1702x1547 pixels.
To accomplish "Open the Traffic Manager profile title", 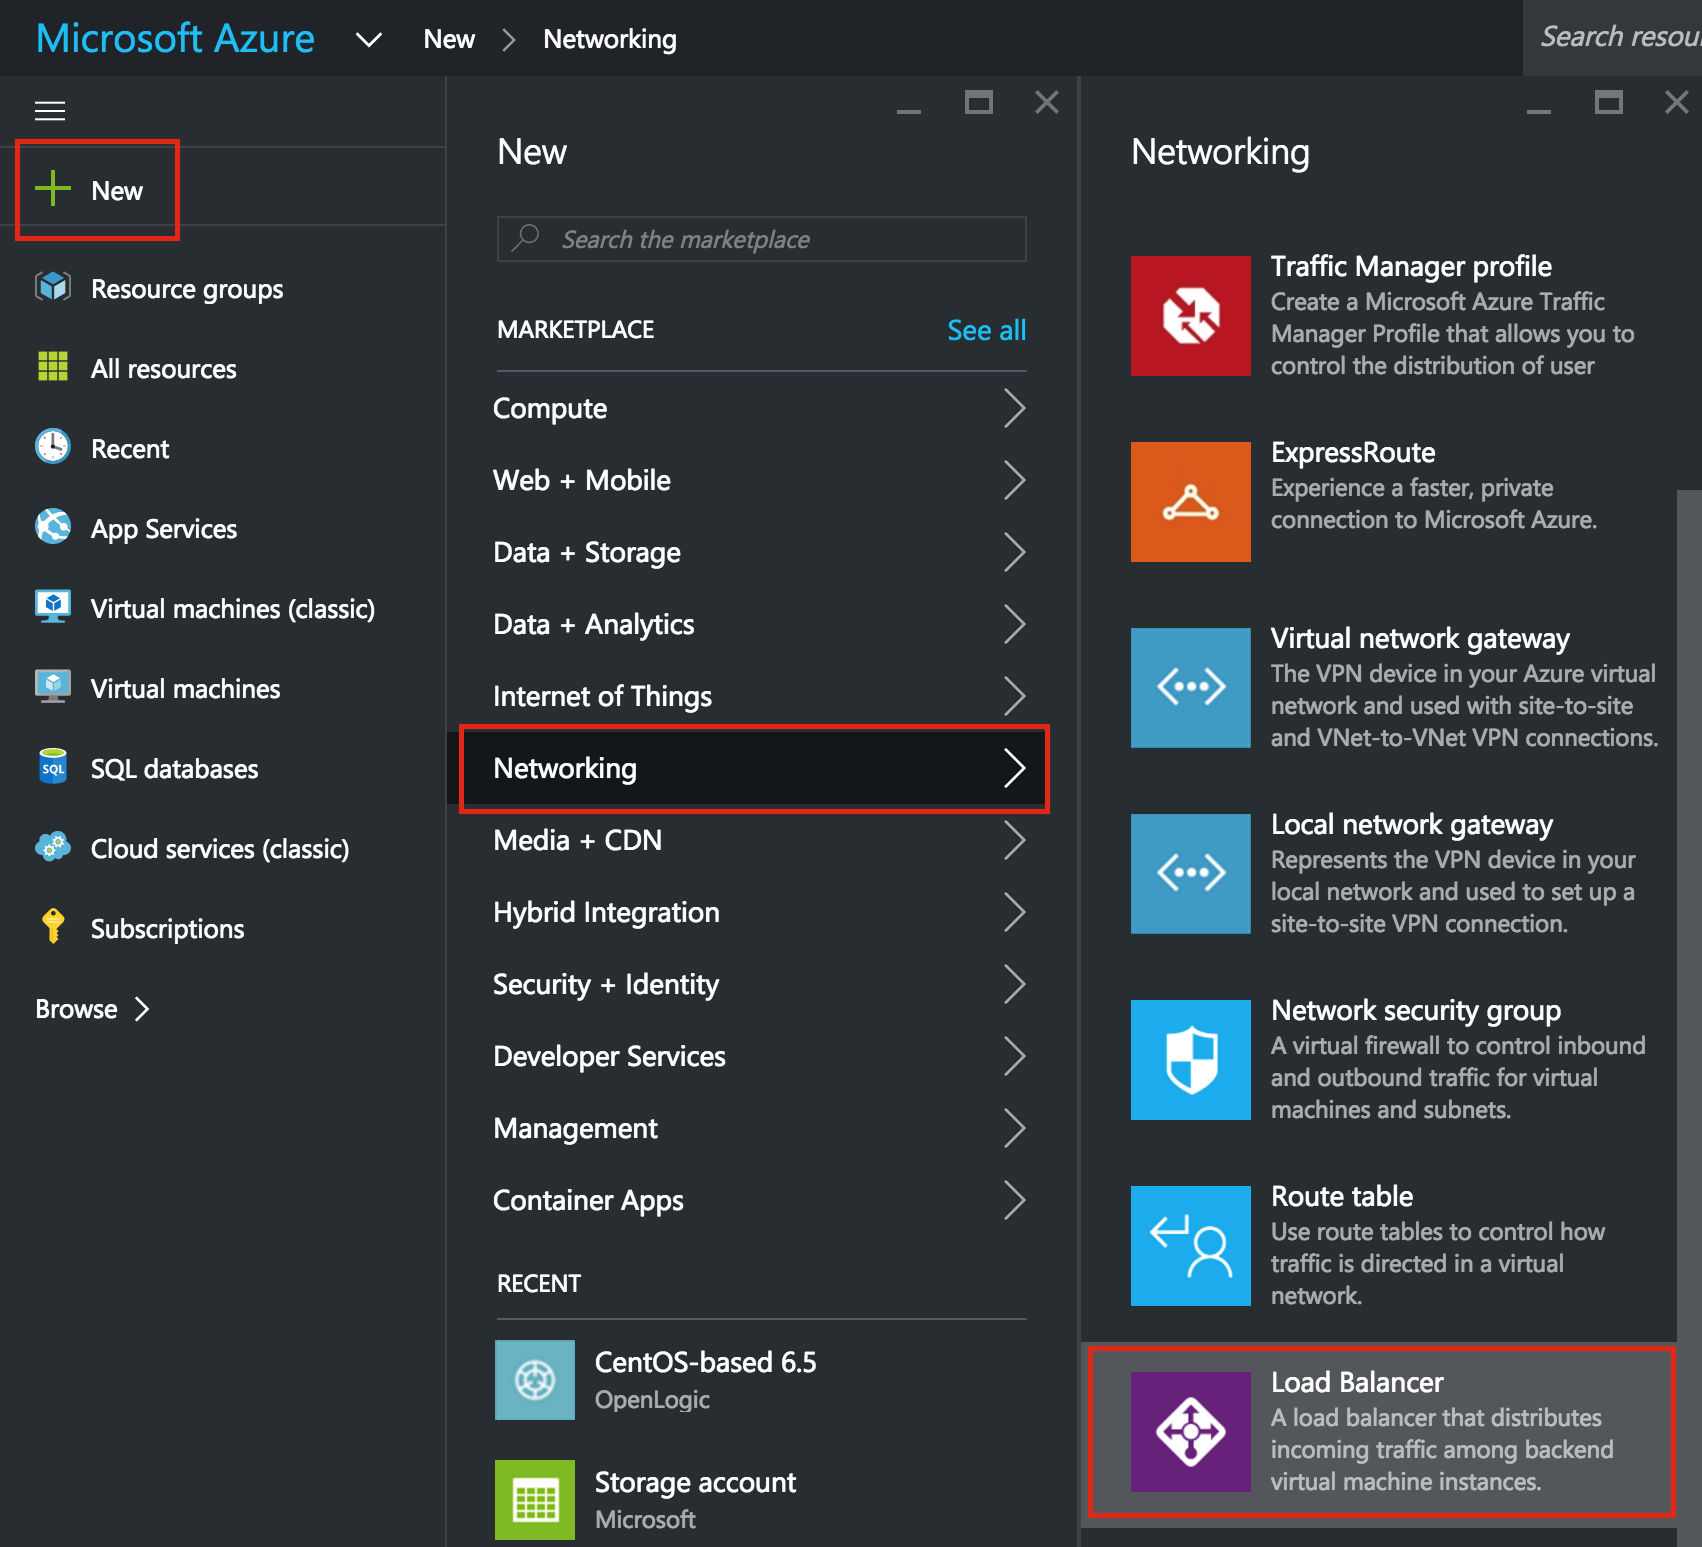I will tap(1411, 266).
